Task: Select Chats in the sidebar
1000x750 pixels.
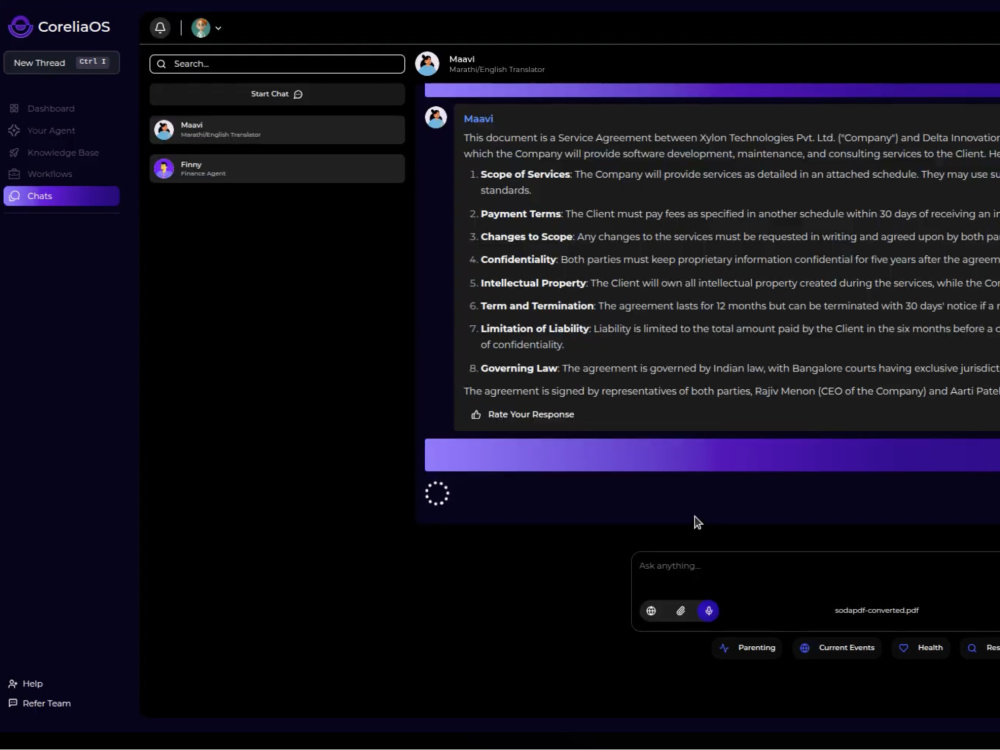Action: point(61,196)
